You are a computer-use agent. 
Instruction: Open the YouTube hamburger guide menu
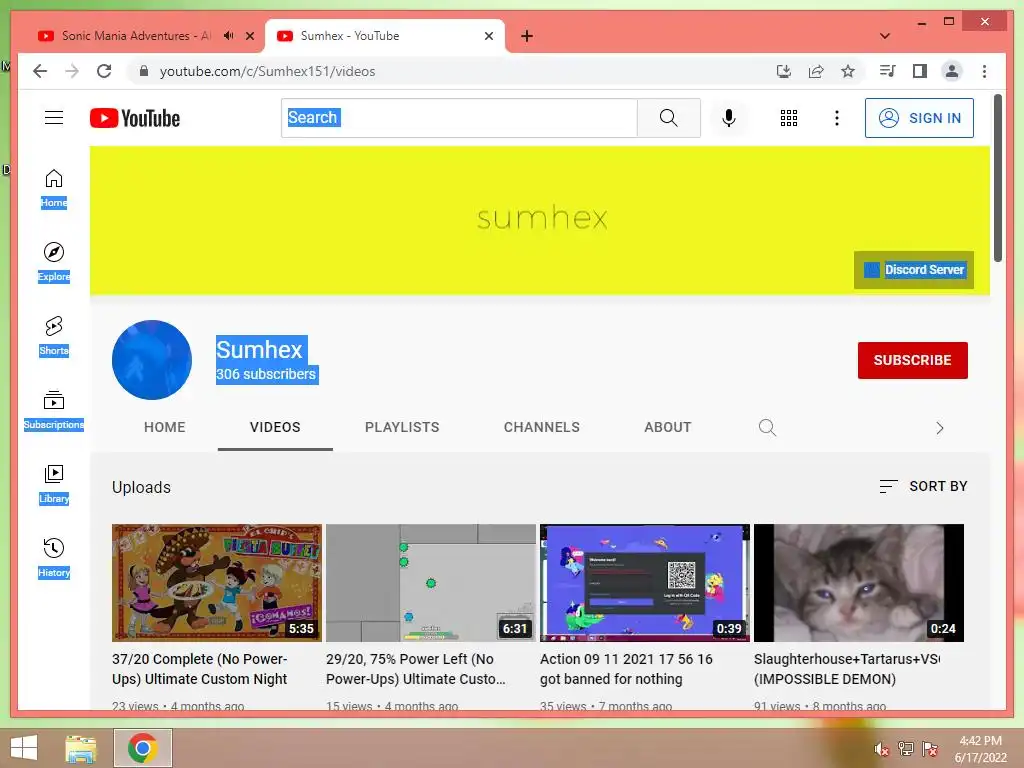(x=54, y=118)
